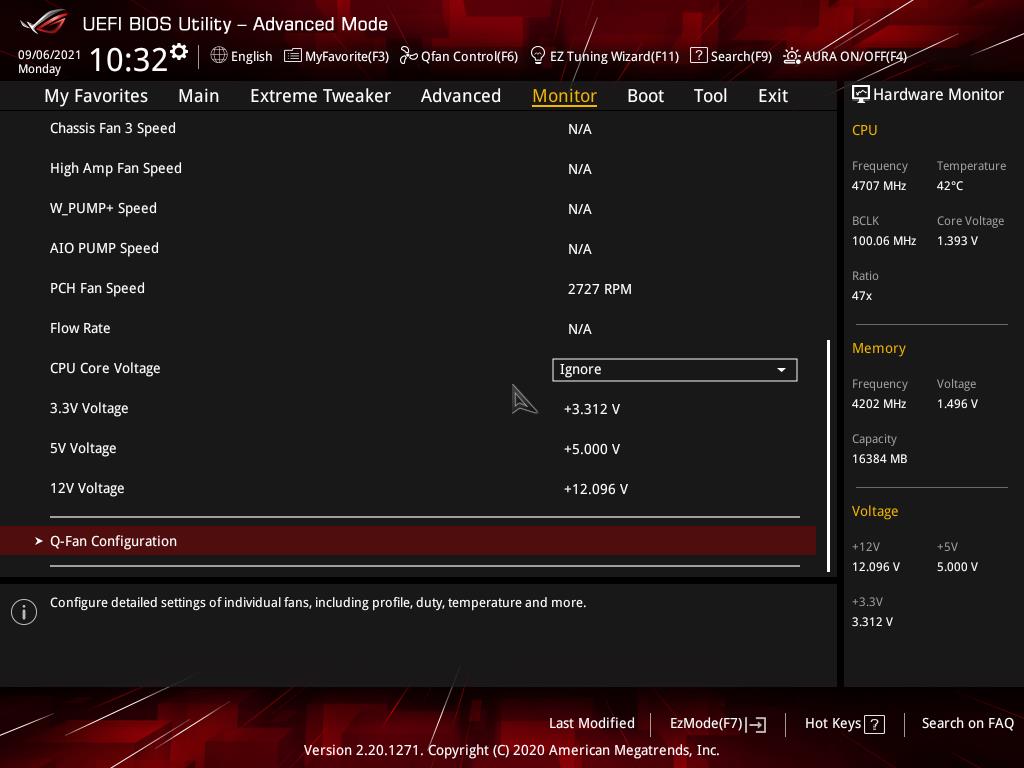
Task: Open MyFavorite(F3) list icon
Action: 292,56
